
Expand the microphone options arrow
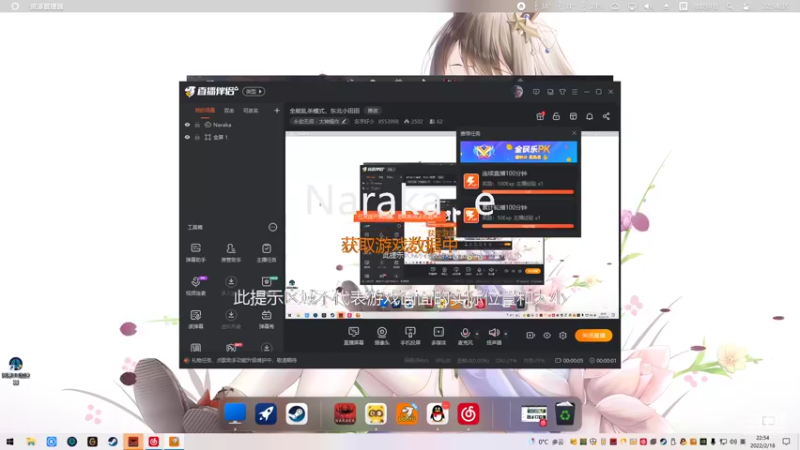[x=477, y=334]
